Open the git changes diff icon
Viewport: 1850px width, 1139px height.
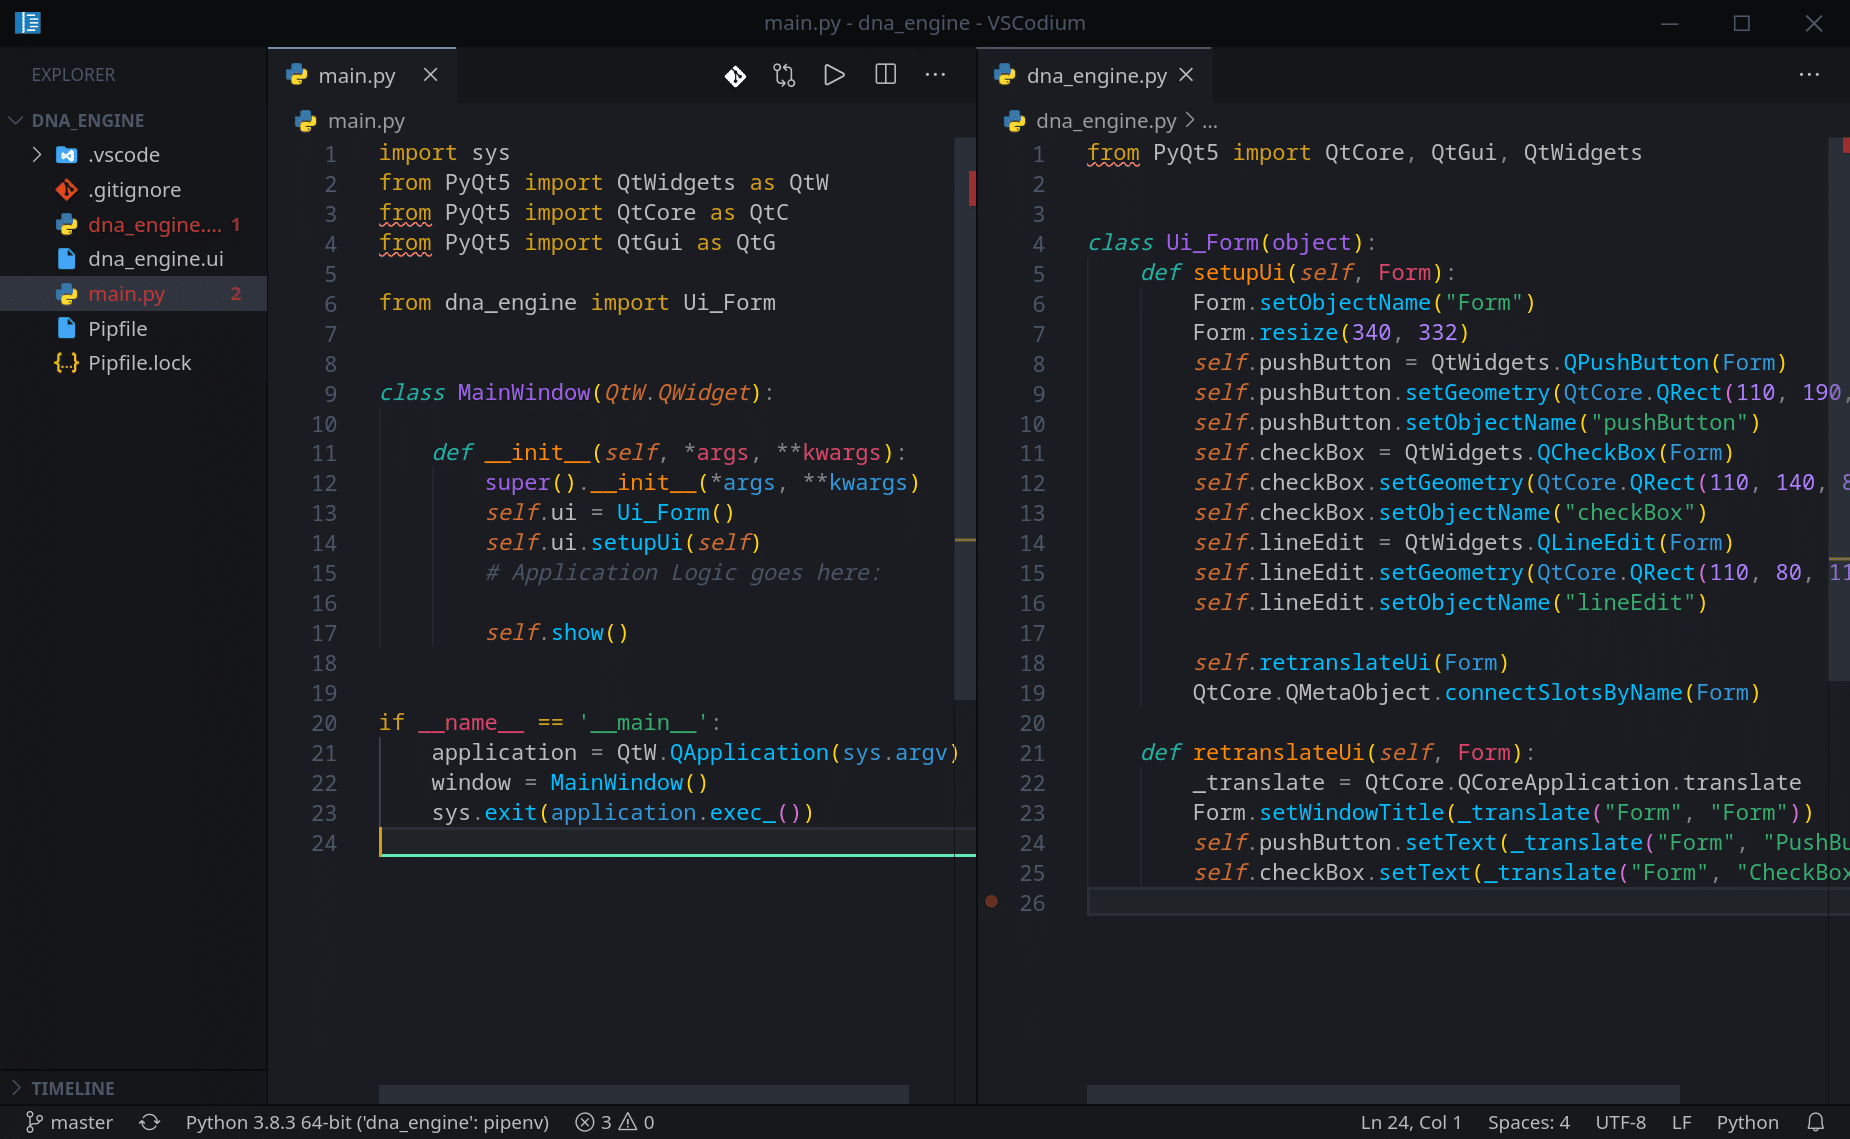tap(735, 75)
